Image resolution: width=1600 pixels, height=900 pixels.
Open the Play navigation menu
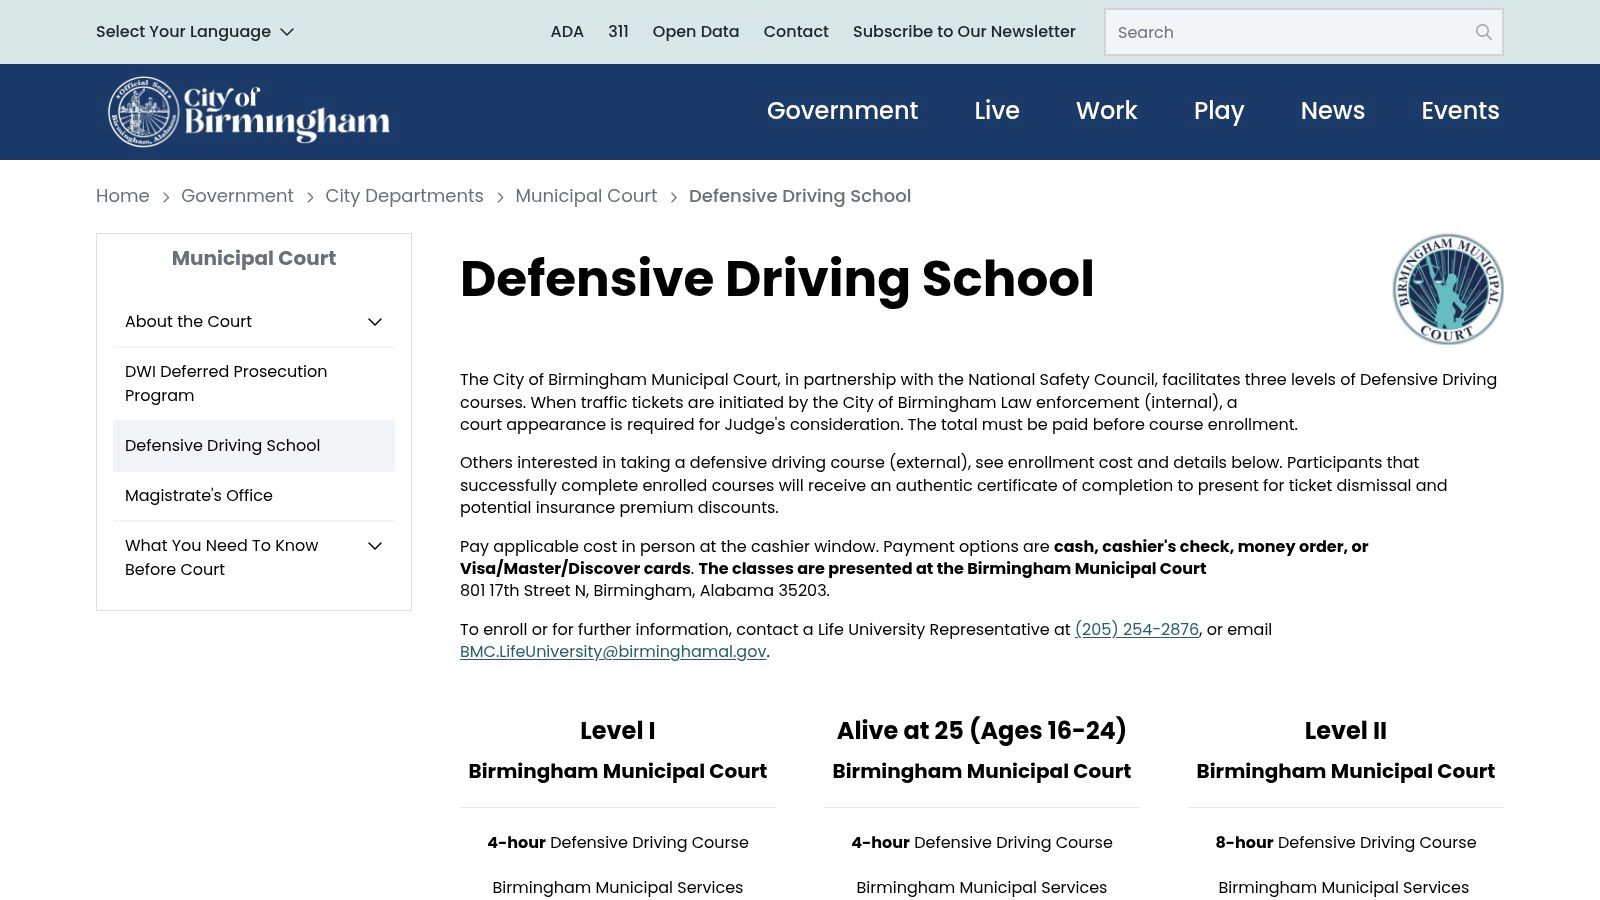(1219, 111)
